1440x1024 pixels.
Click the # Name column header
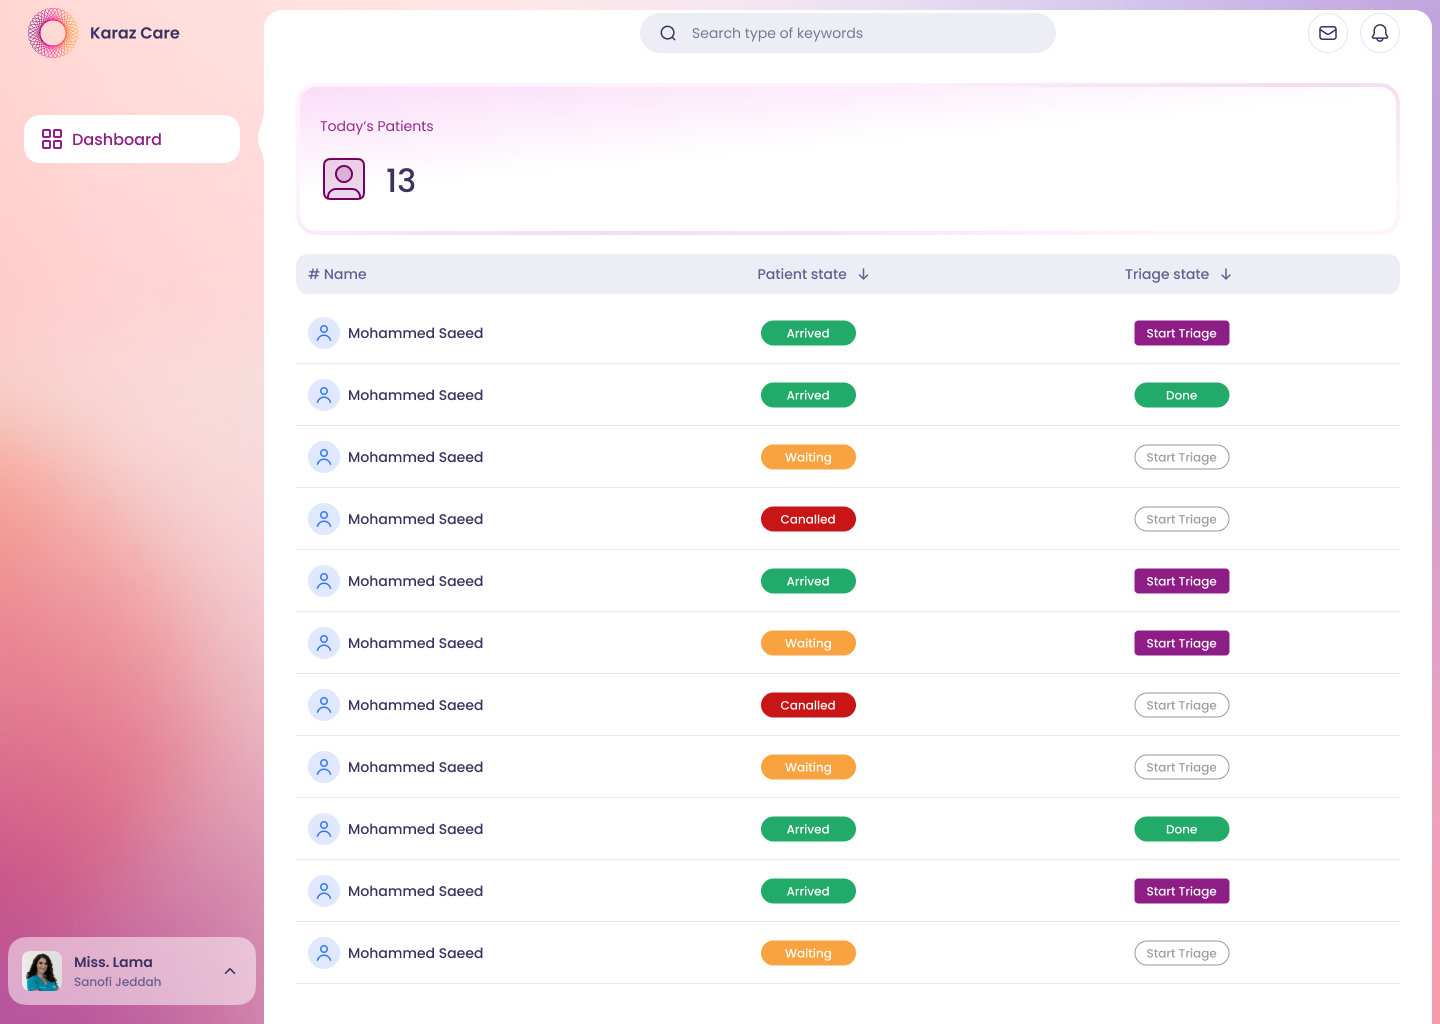pos(337,274)
